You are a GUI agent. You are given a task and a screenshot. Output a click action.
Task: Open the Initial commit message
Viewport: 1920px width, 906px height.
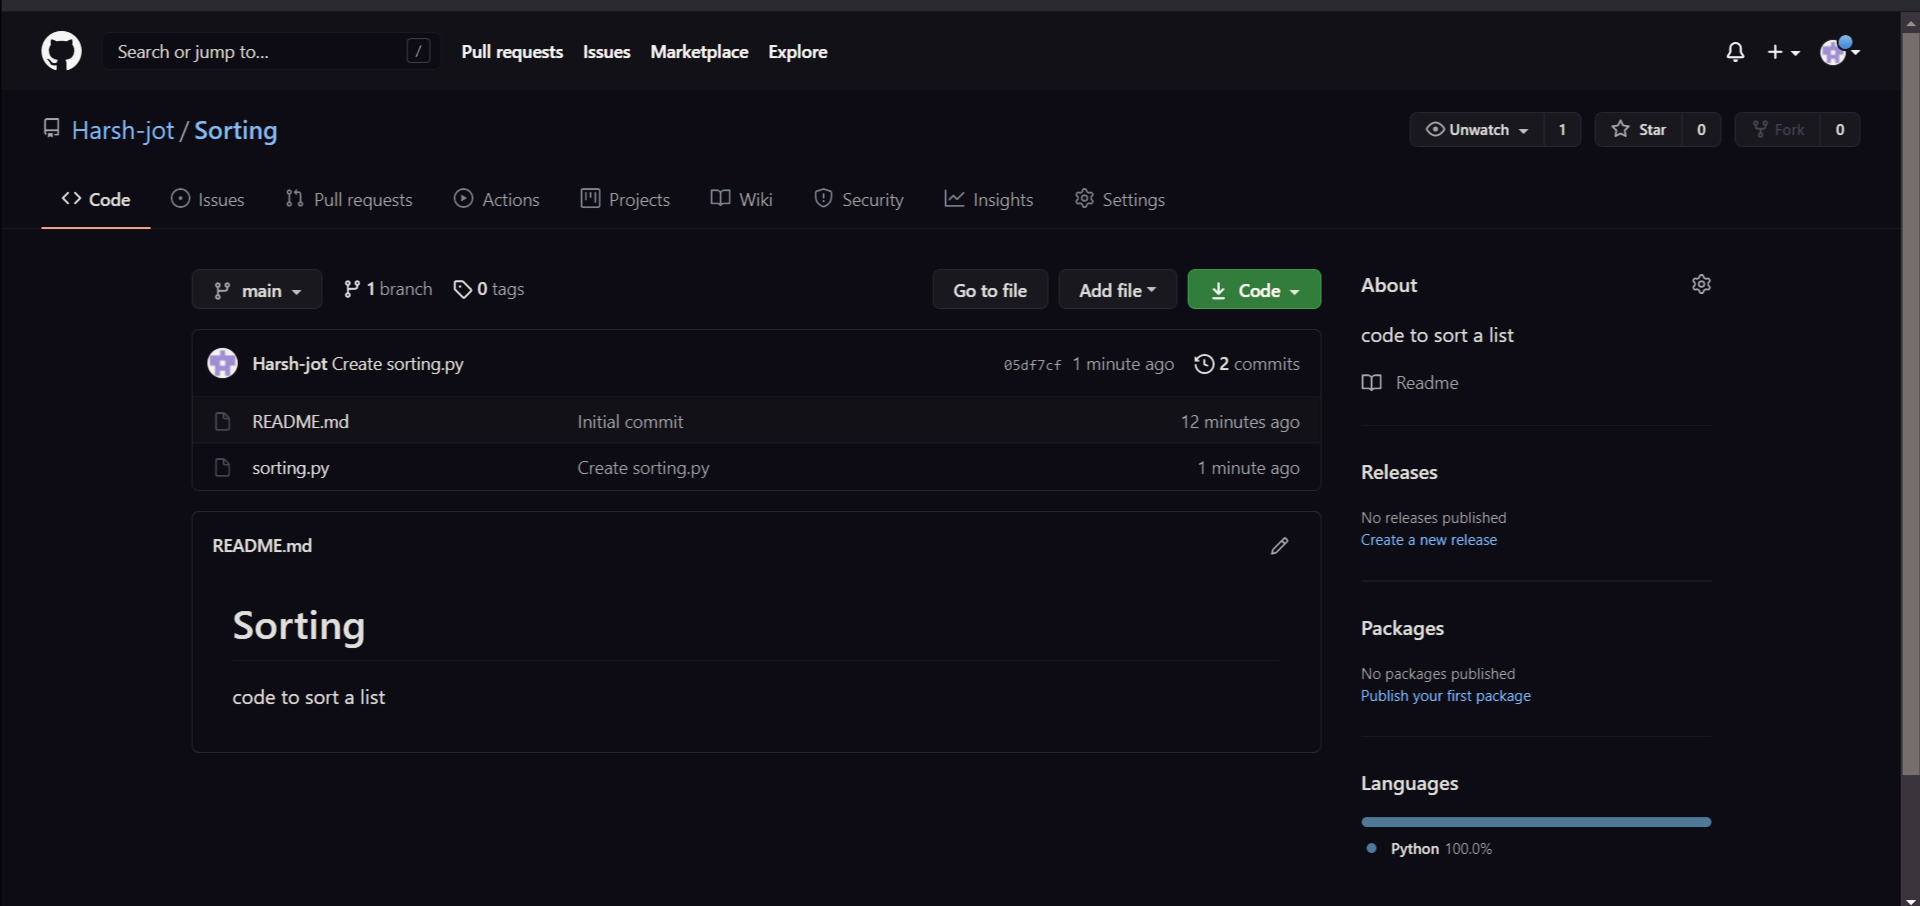tap(630, 422)
